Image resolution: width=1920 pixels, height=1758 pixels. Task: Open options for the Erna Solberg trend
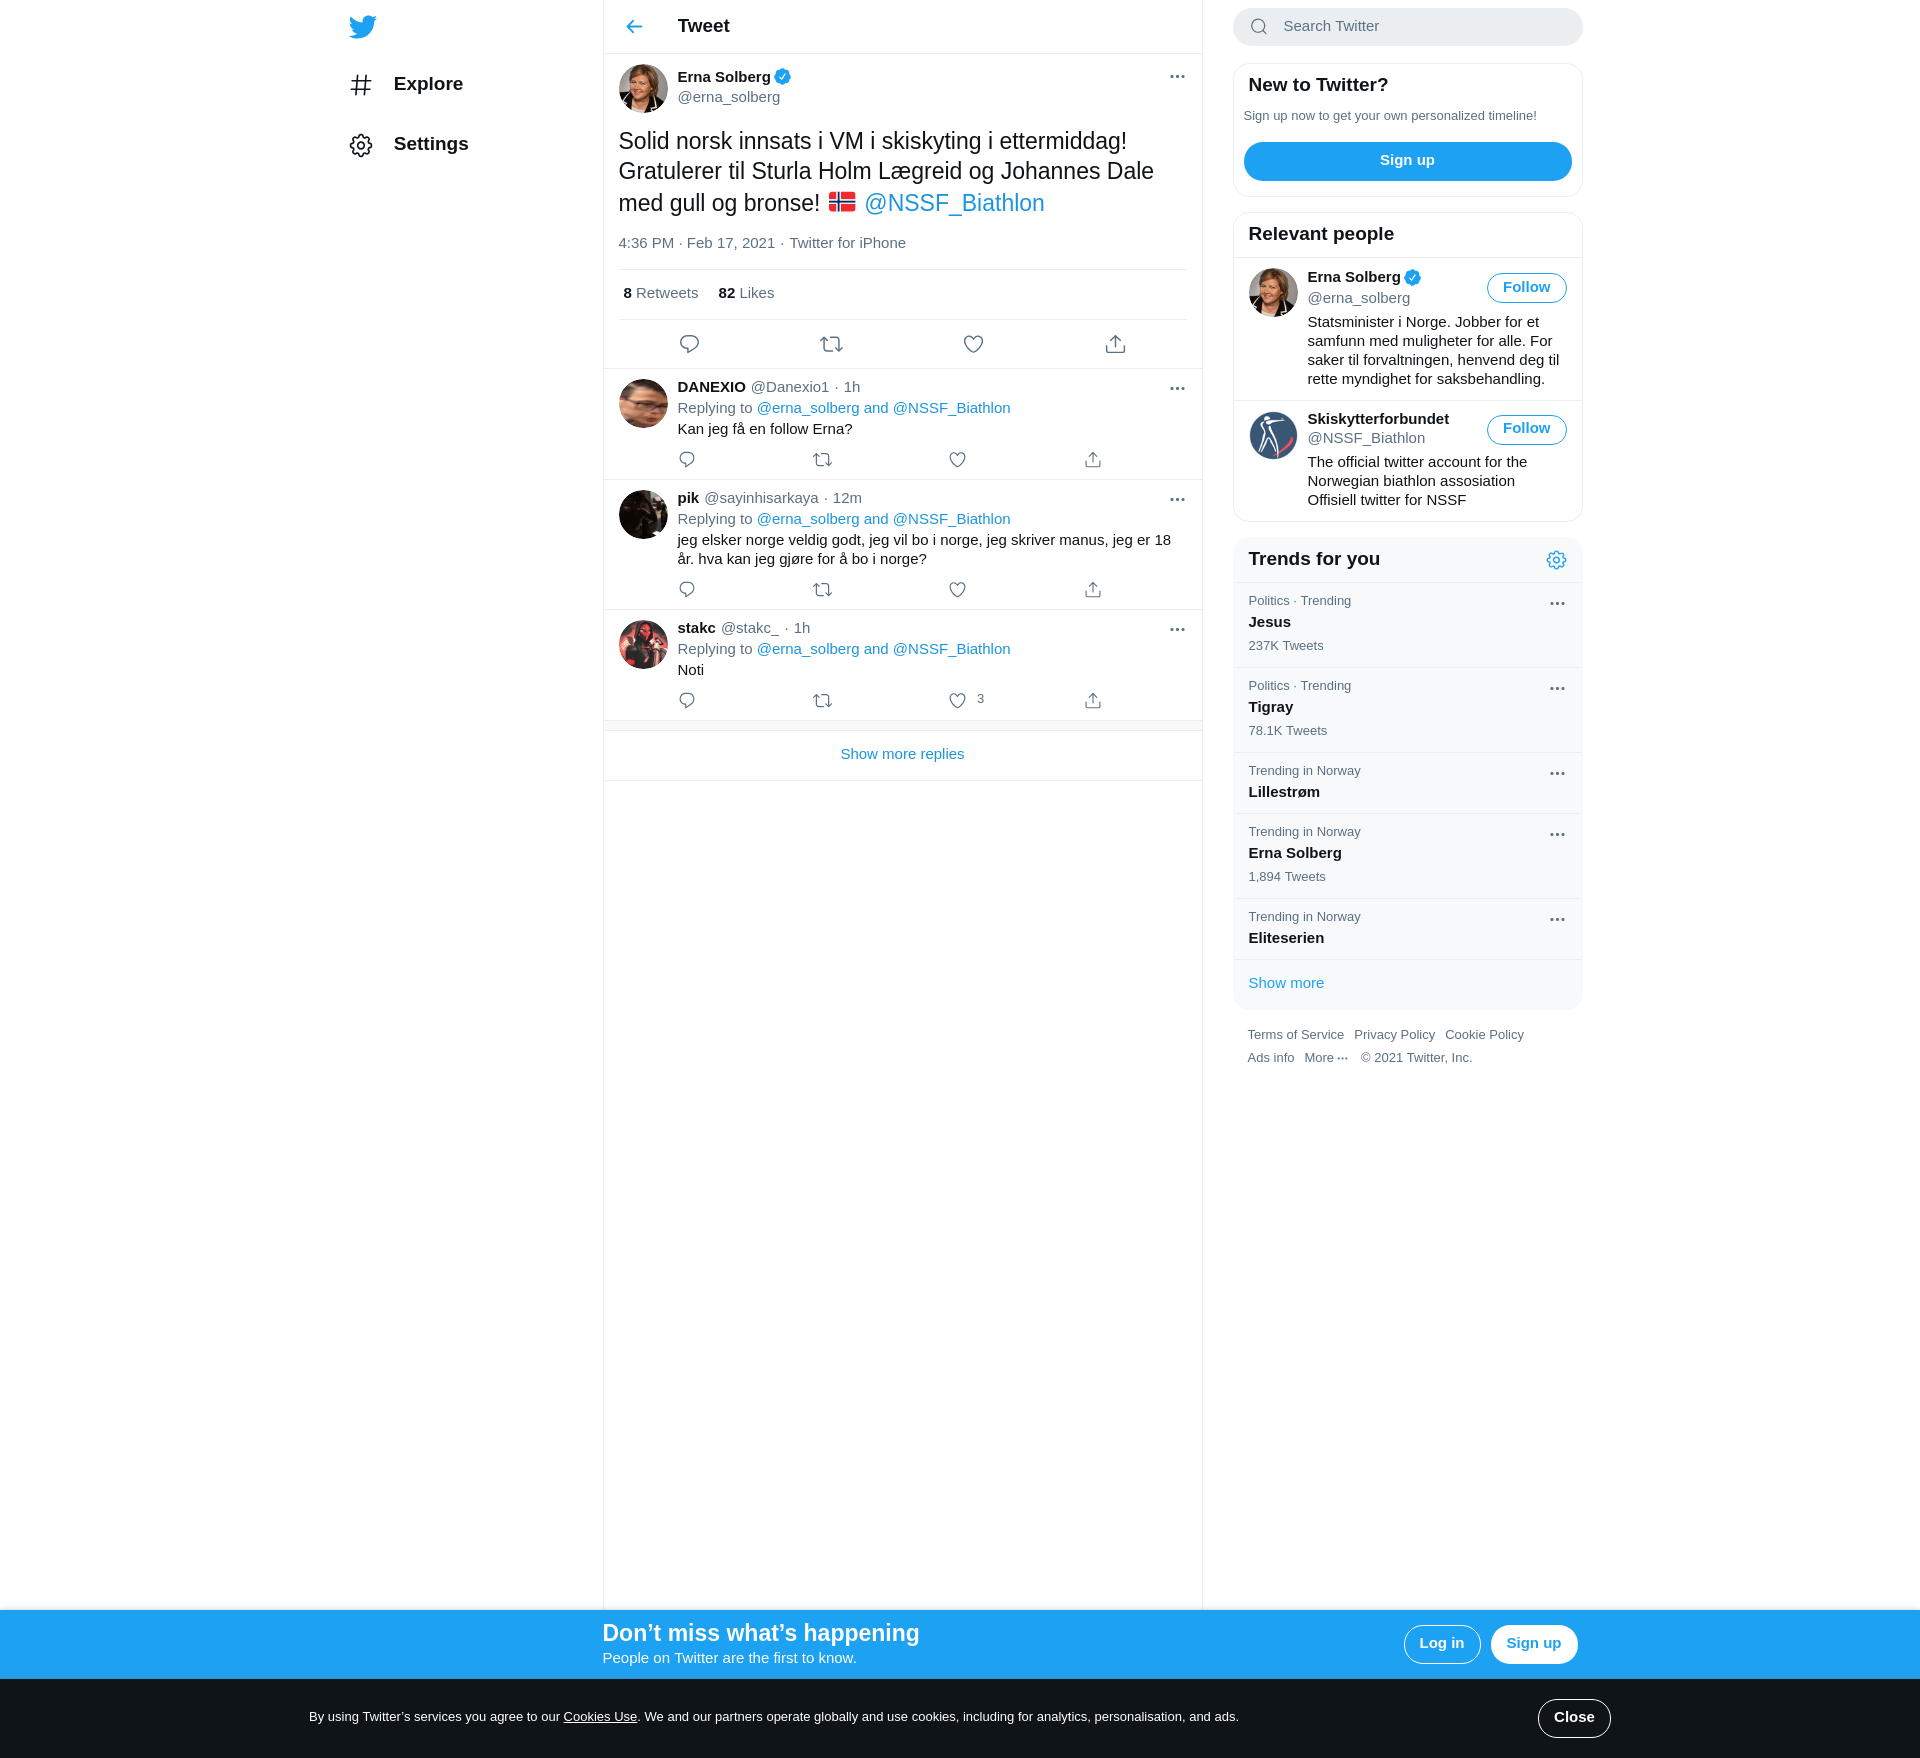(1557, 835)
